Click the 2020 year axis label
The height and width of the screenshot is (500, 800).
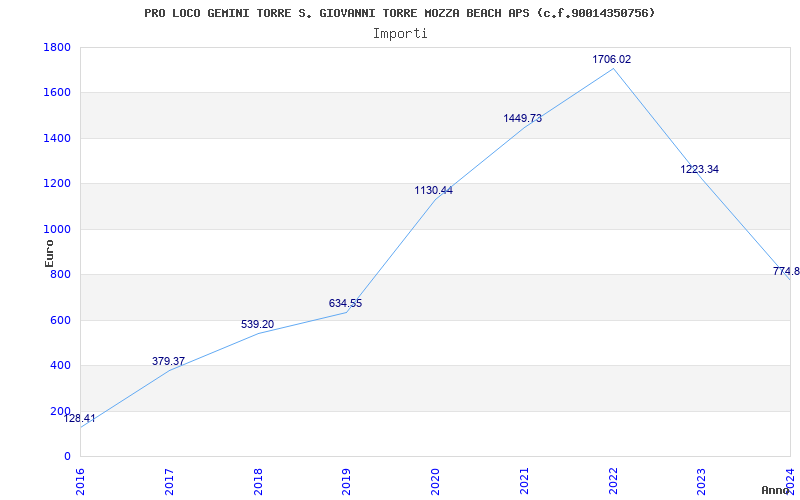coord(435,481)
